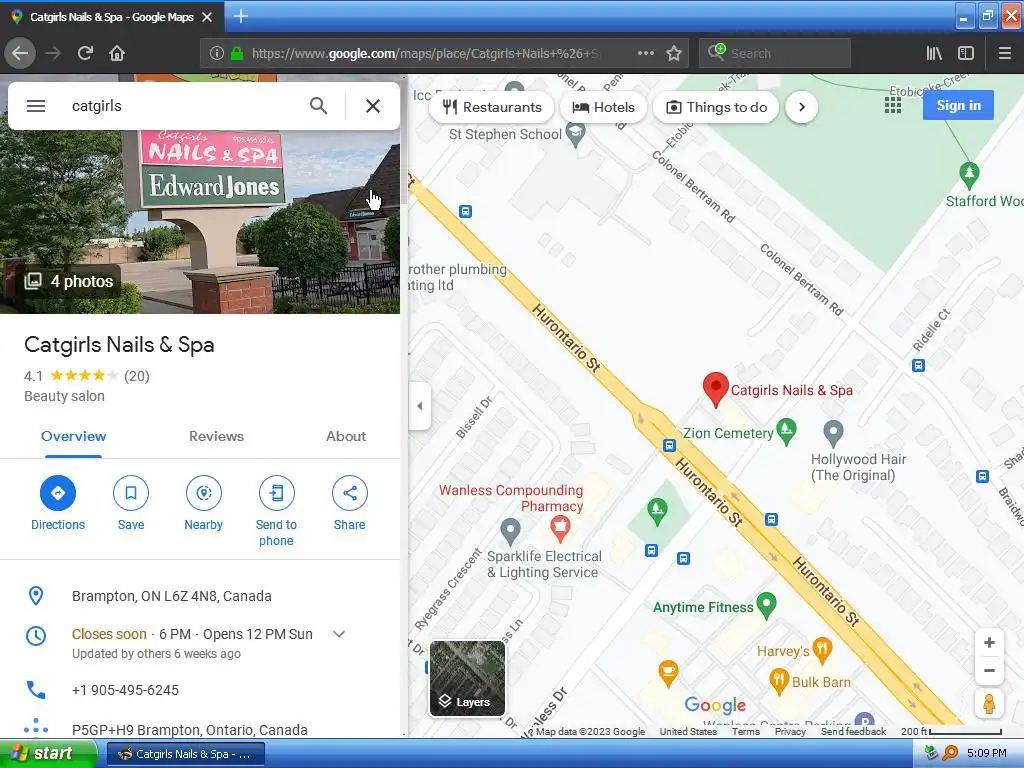Zoom out the map with minus
The height and width of the screenshot is (768, 1024).
point(989,671)
